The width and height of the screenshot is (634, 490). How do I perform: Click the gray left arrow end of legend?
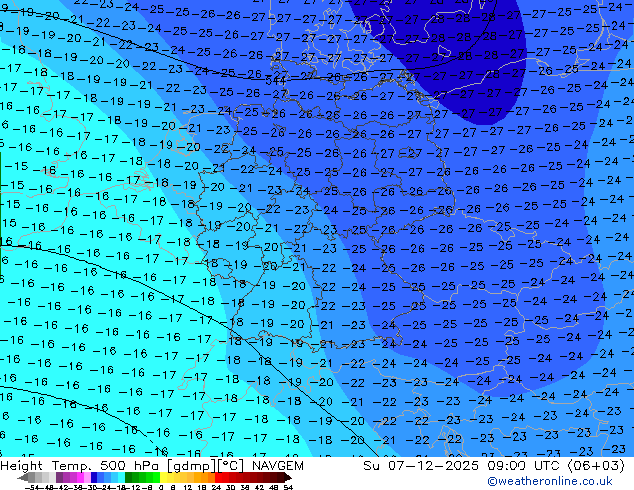[23, 477]
